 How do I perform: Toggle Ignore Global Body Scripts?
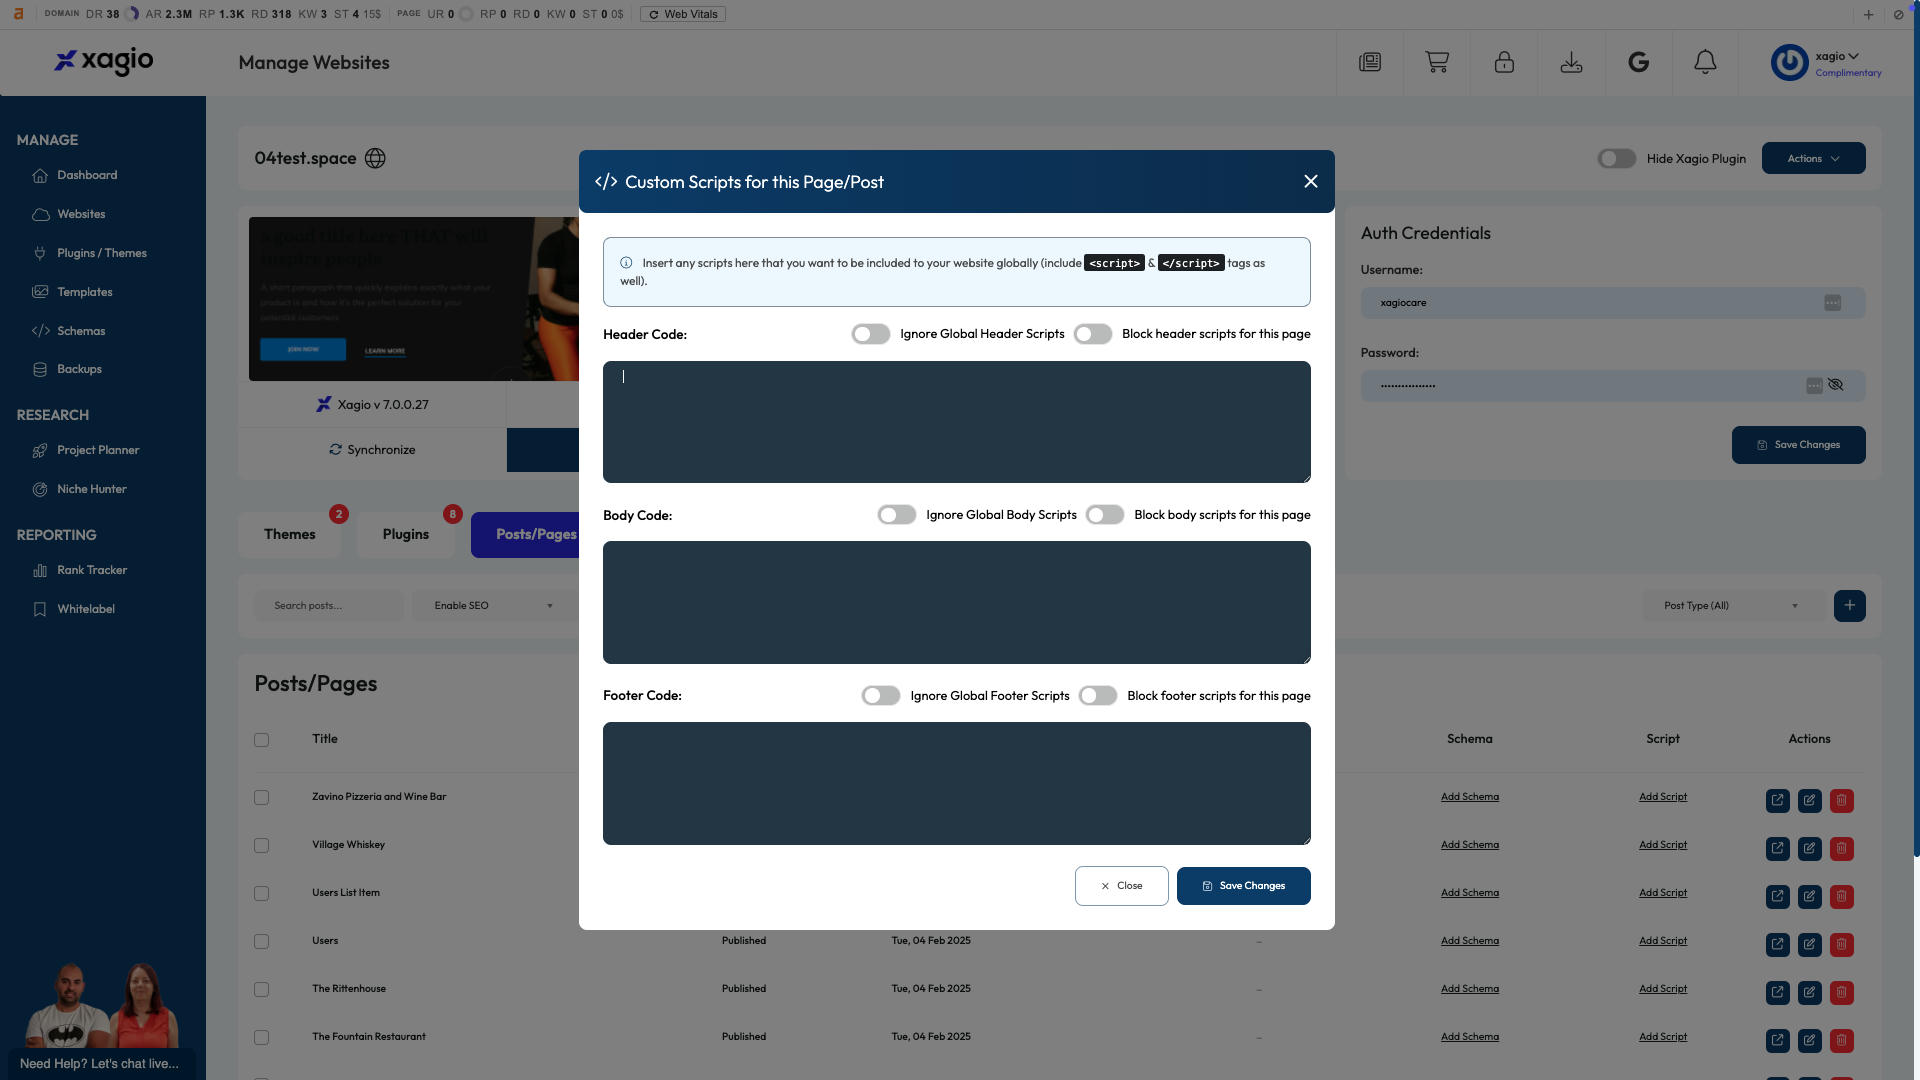pyautogui.click(x=896, y=514)
